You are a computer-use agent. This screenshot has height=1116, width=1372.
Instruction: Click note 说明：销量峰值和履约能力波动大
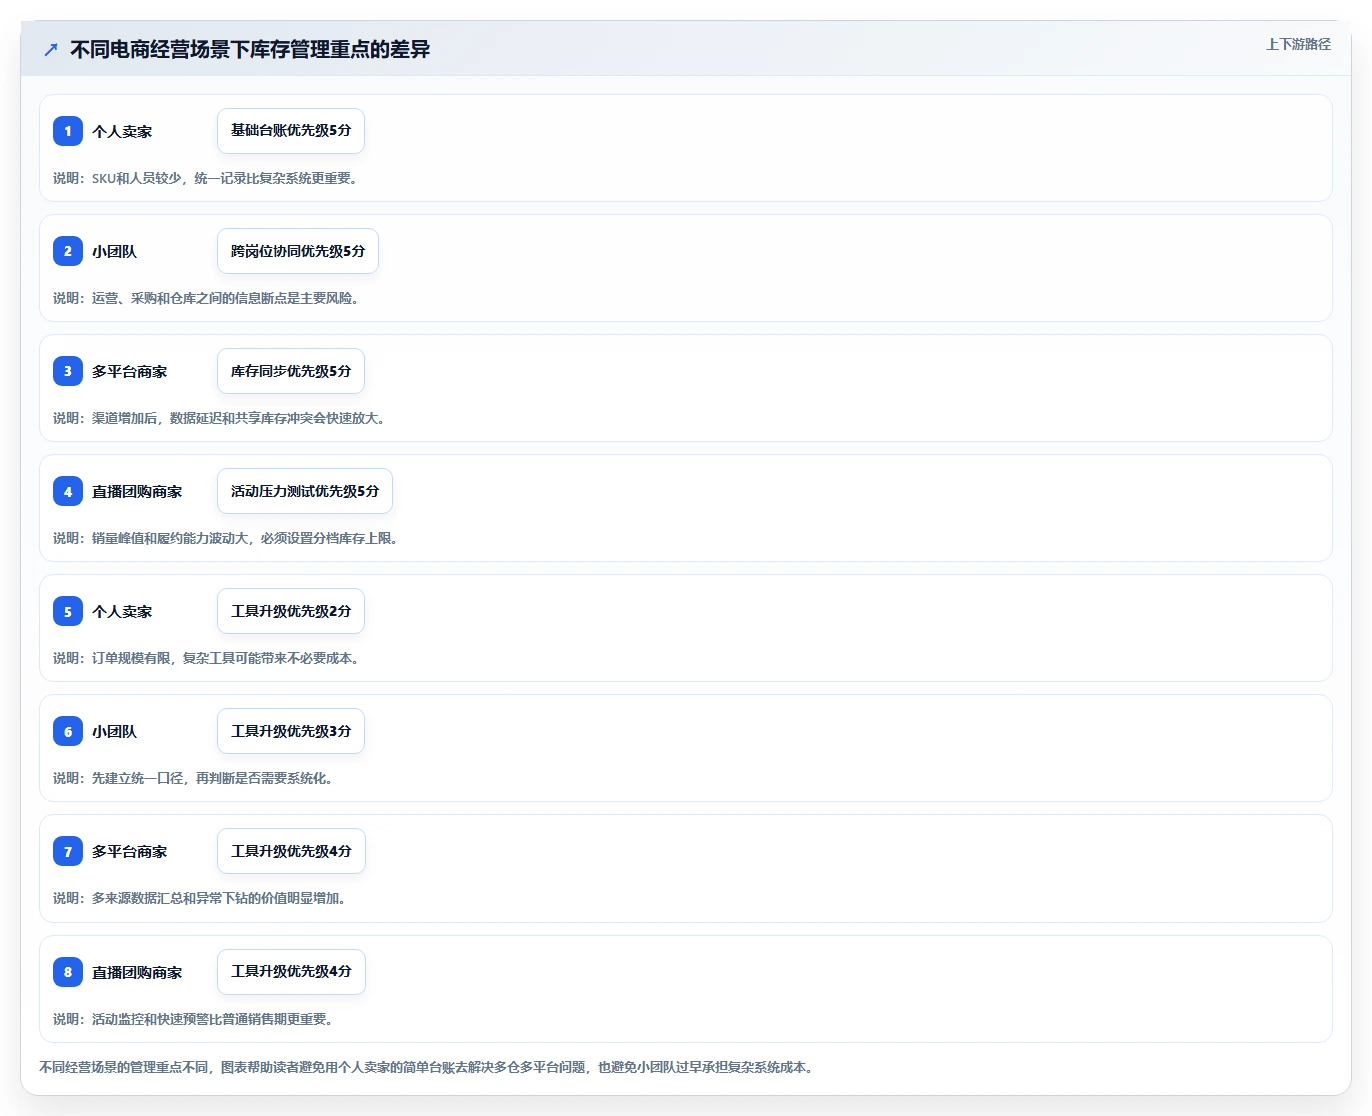(x=226, y=538)
